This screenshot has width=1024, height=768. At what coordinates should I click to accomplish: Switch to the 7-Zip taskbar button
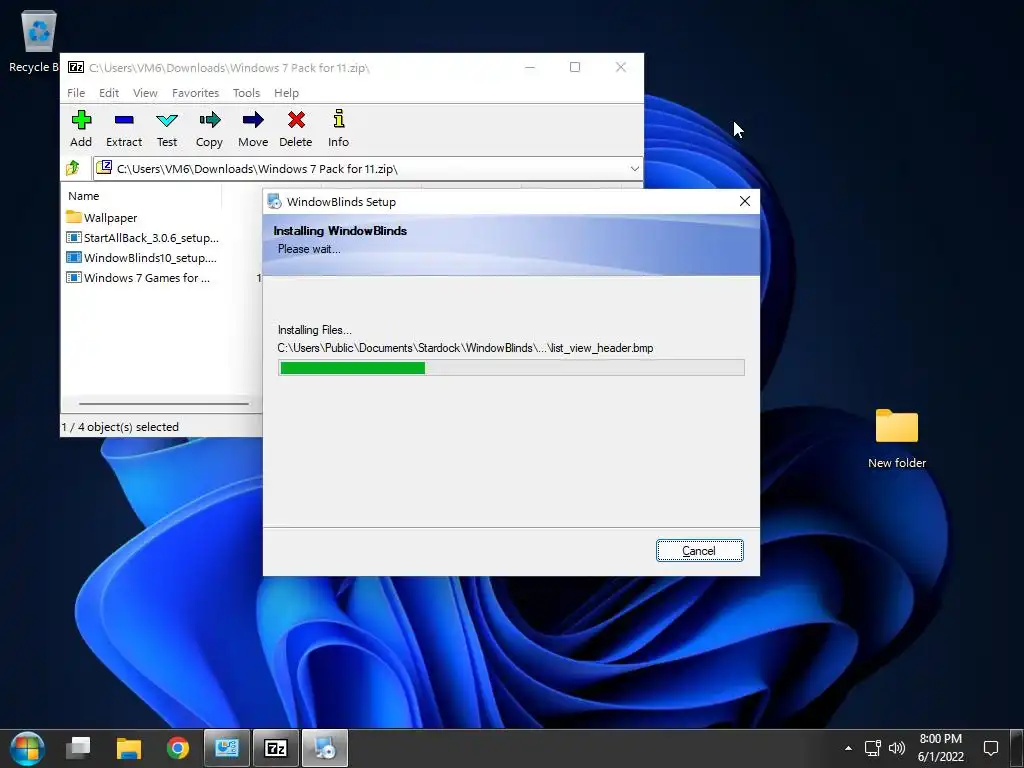(276, 748)
